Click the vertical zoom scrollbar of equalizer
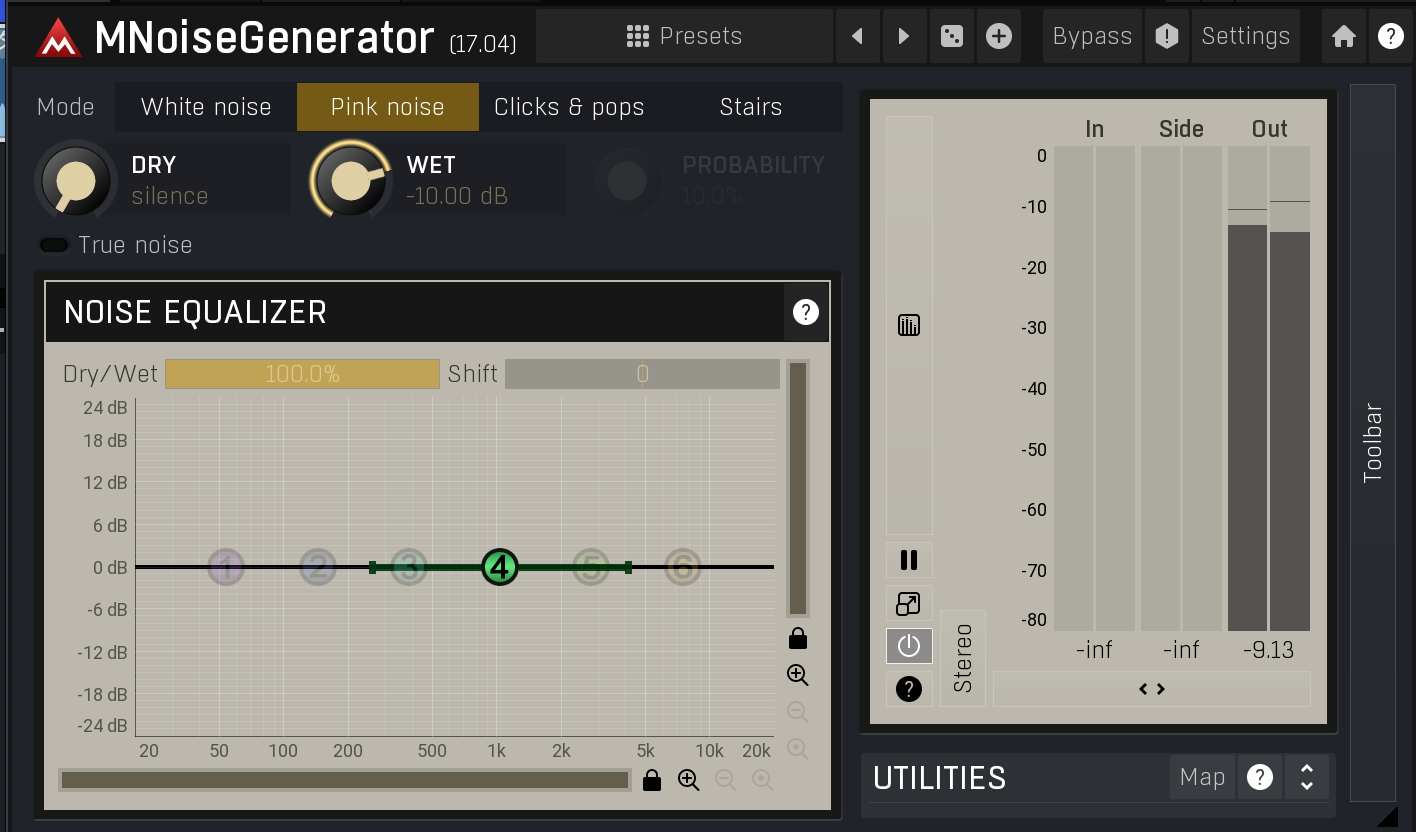 click(798, 489)
